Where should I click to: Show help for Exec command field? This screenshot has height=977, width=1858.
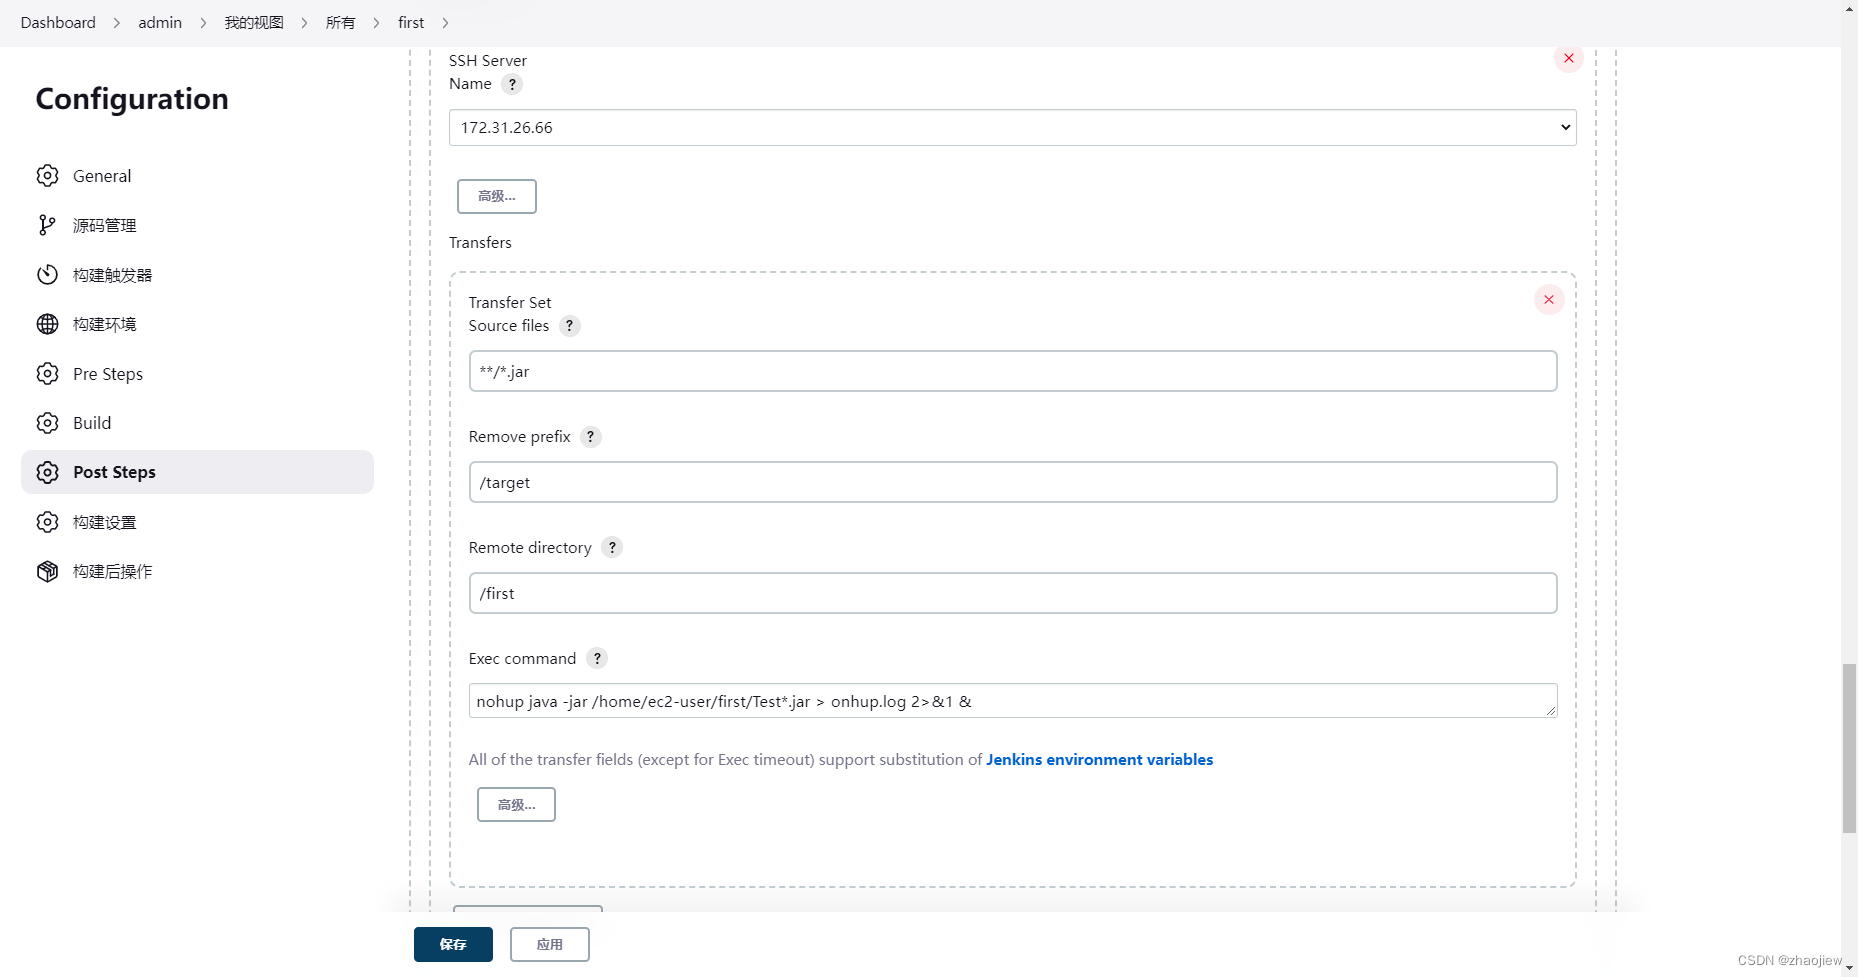tap(597, 659)
